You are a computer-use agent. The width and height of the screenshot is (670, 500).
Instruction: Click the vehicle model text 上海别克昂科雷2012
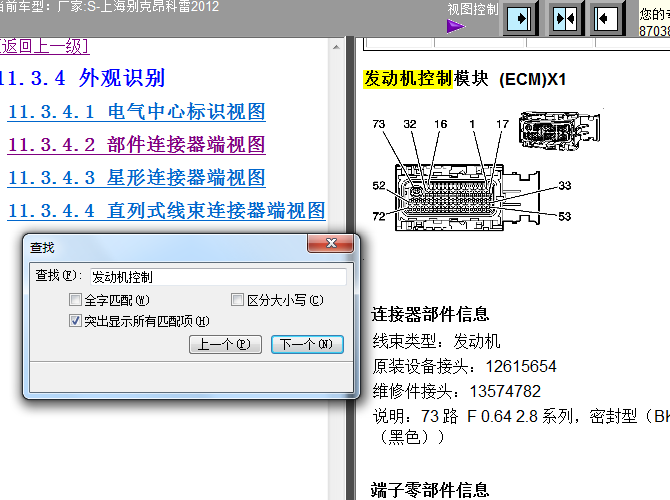(x=159, y=6)
